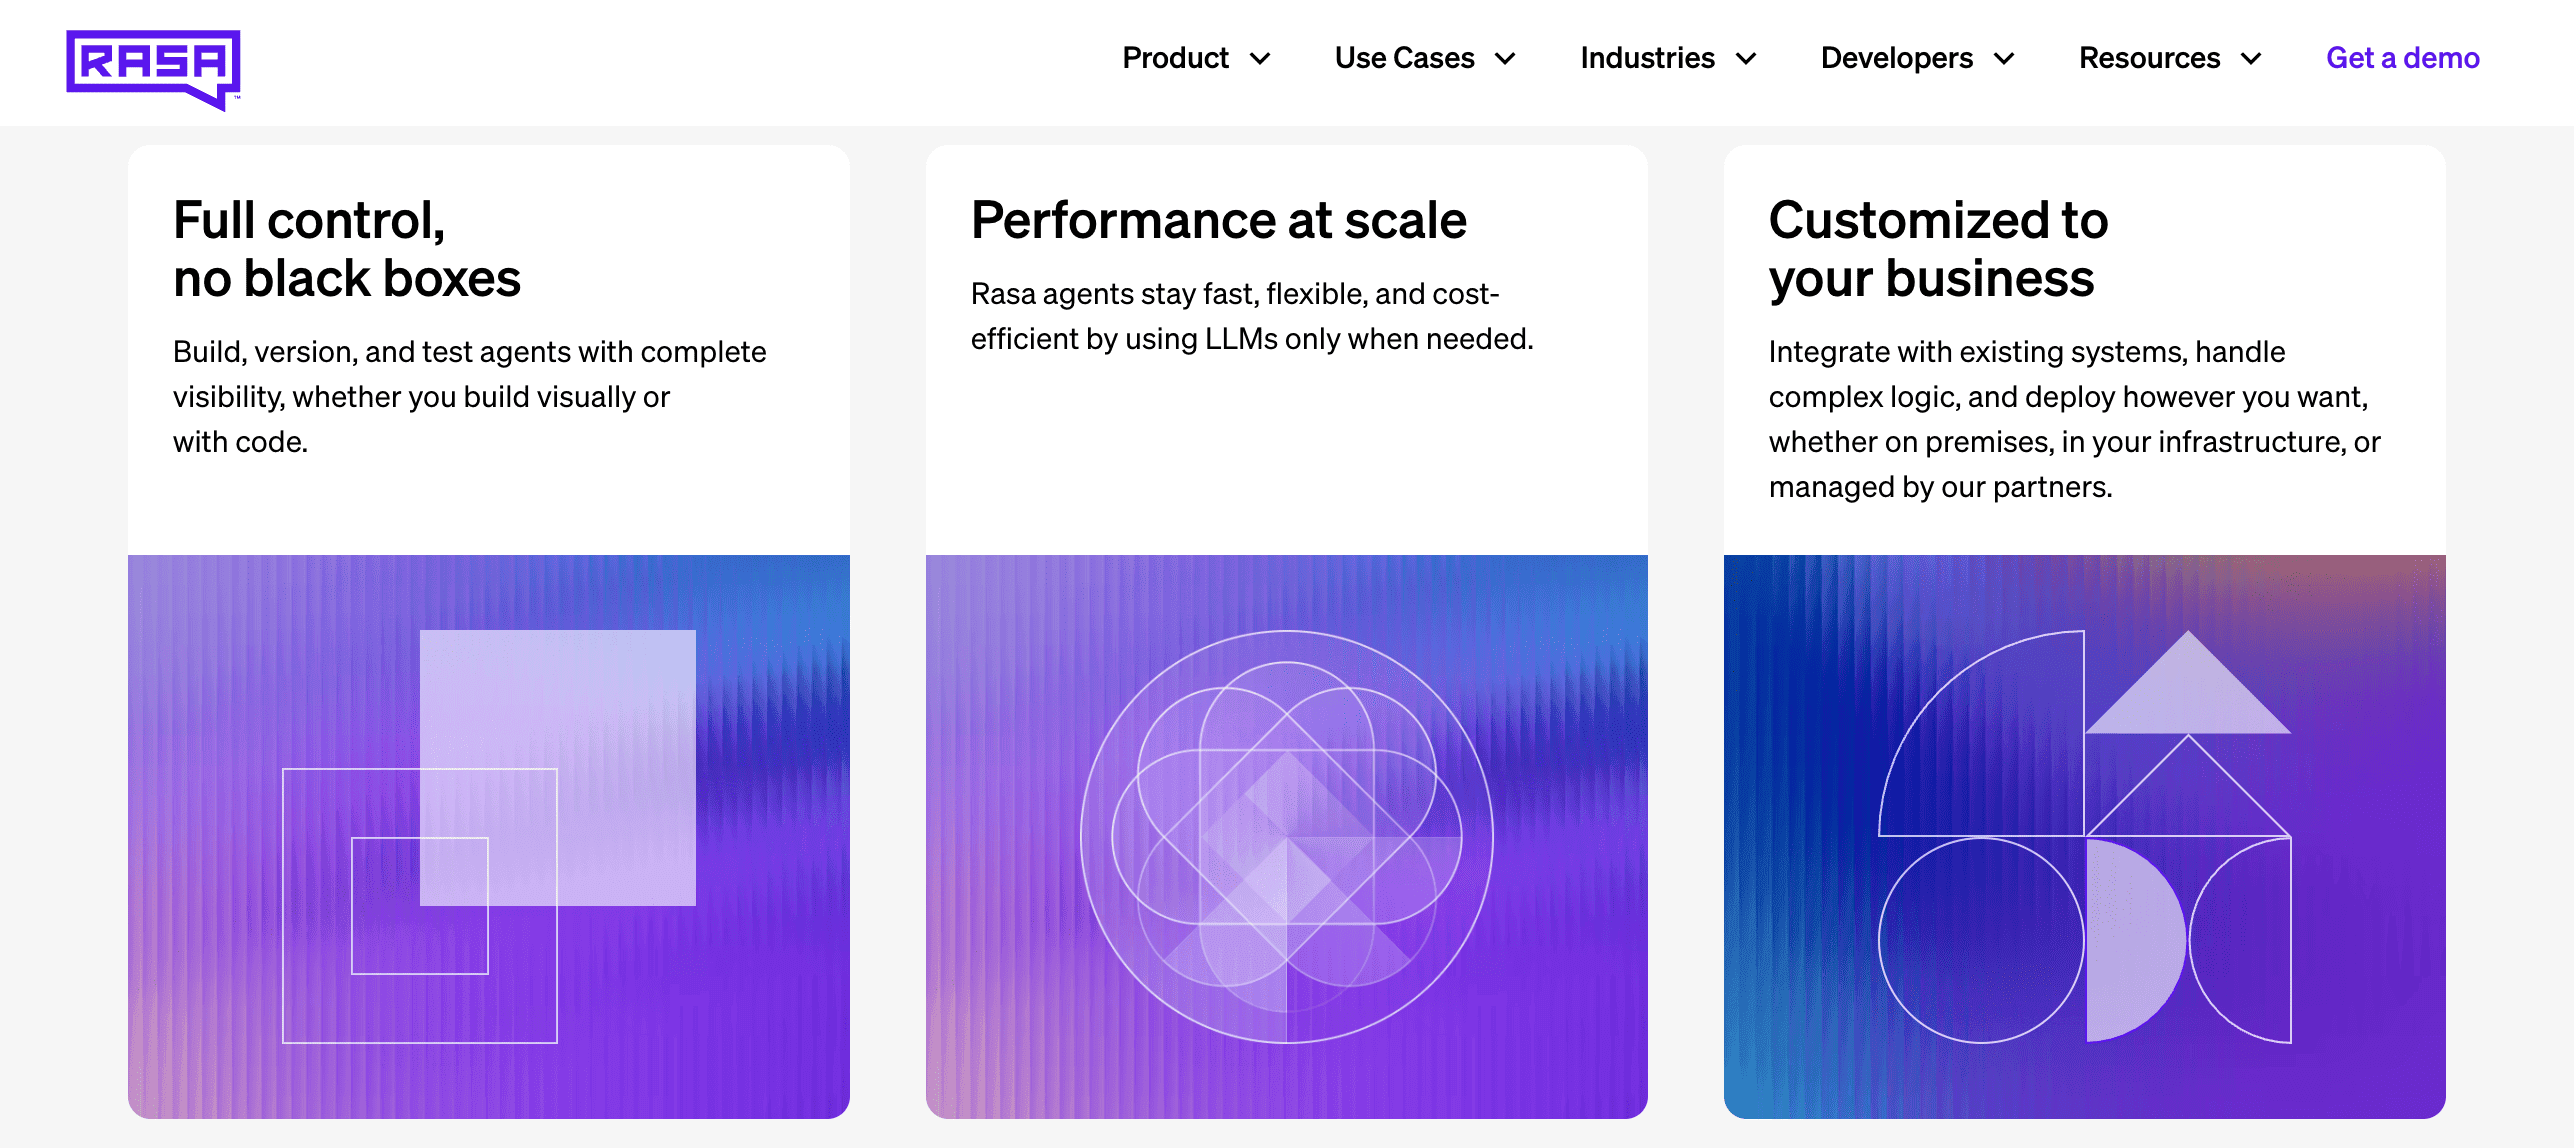Screen dimensions: 2574x1148
Task: Expand the Product navigation dropdown
Action: (1176, 58)
